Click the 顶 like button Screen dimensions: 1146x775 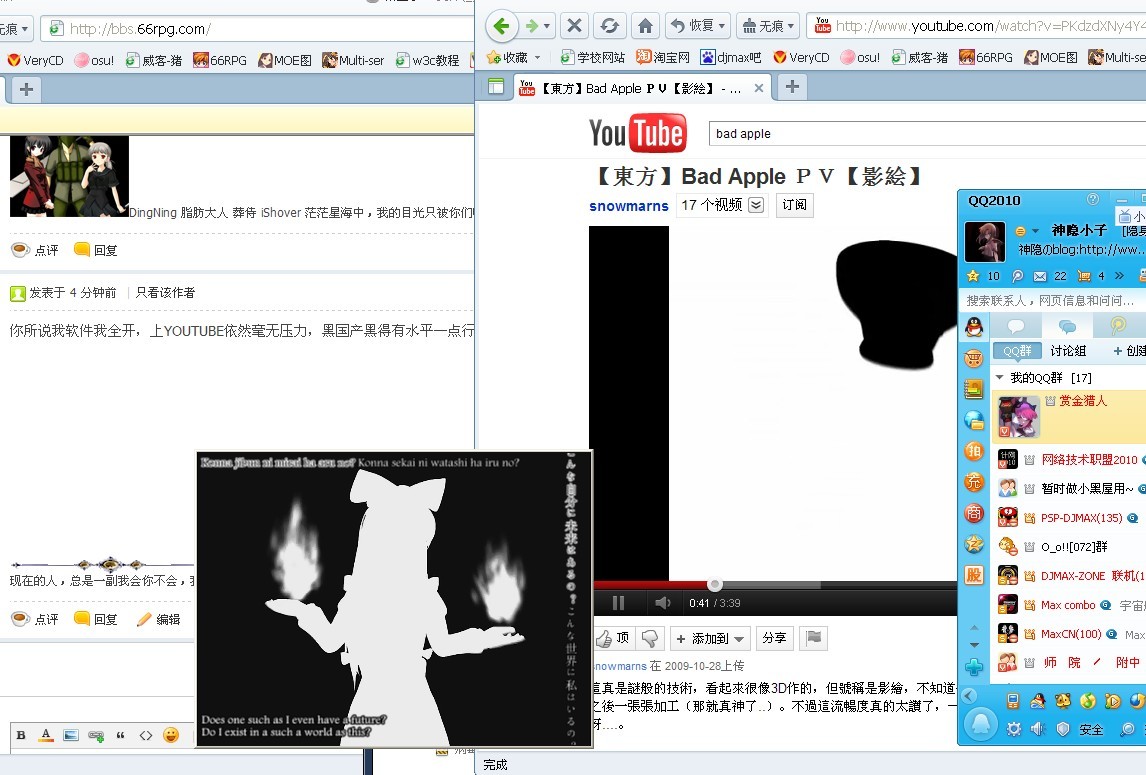[x=612, y=638]
